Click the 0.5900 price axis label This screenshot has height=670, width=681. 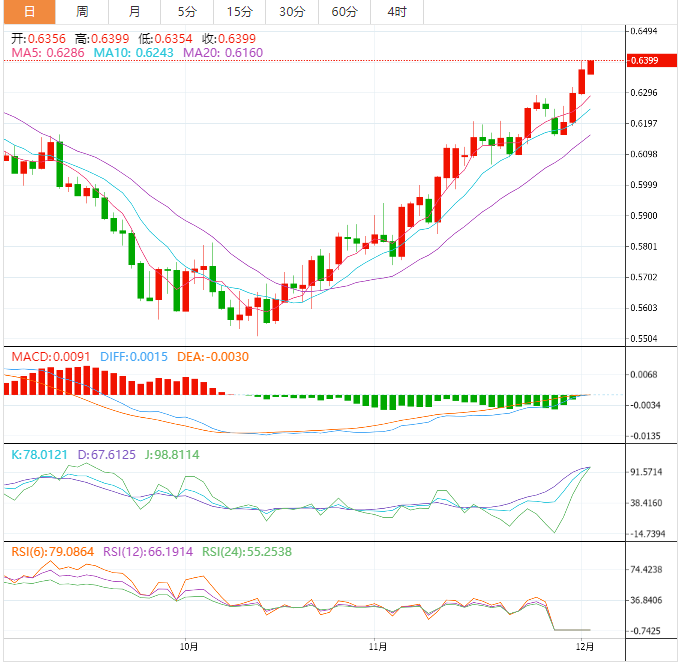(644, 216)
